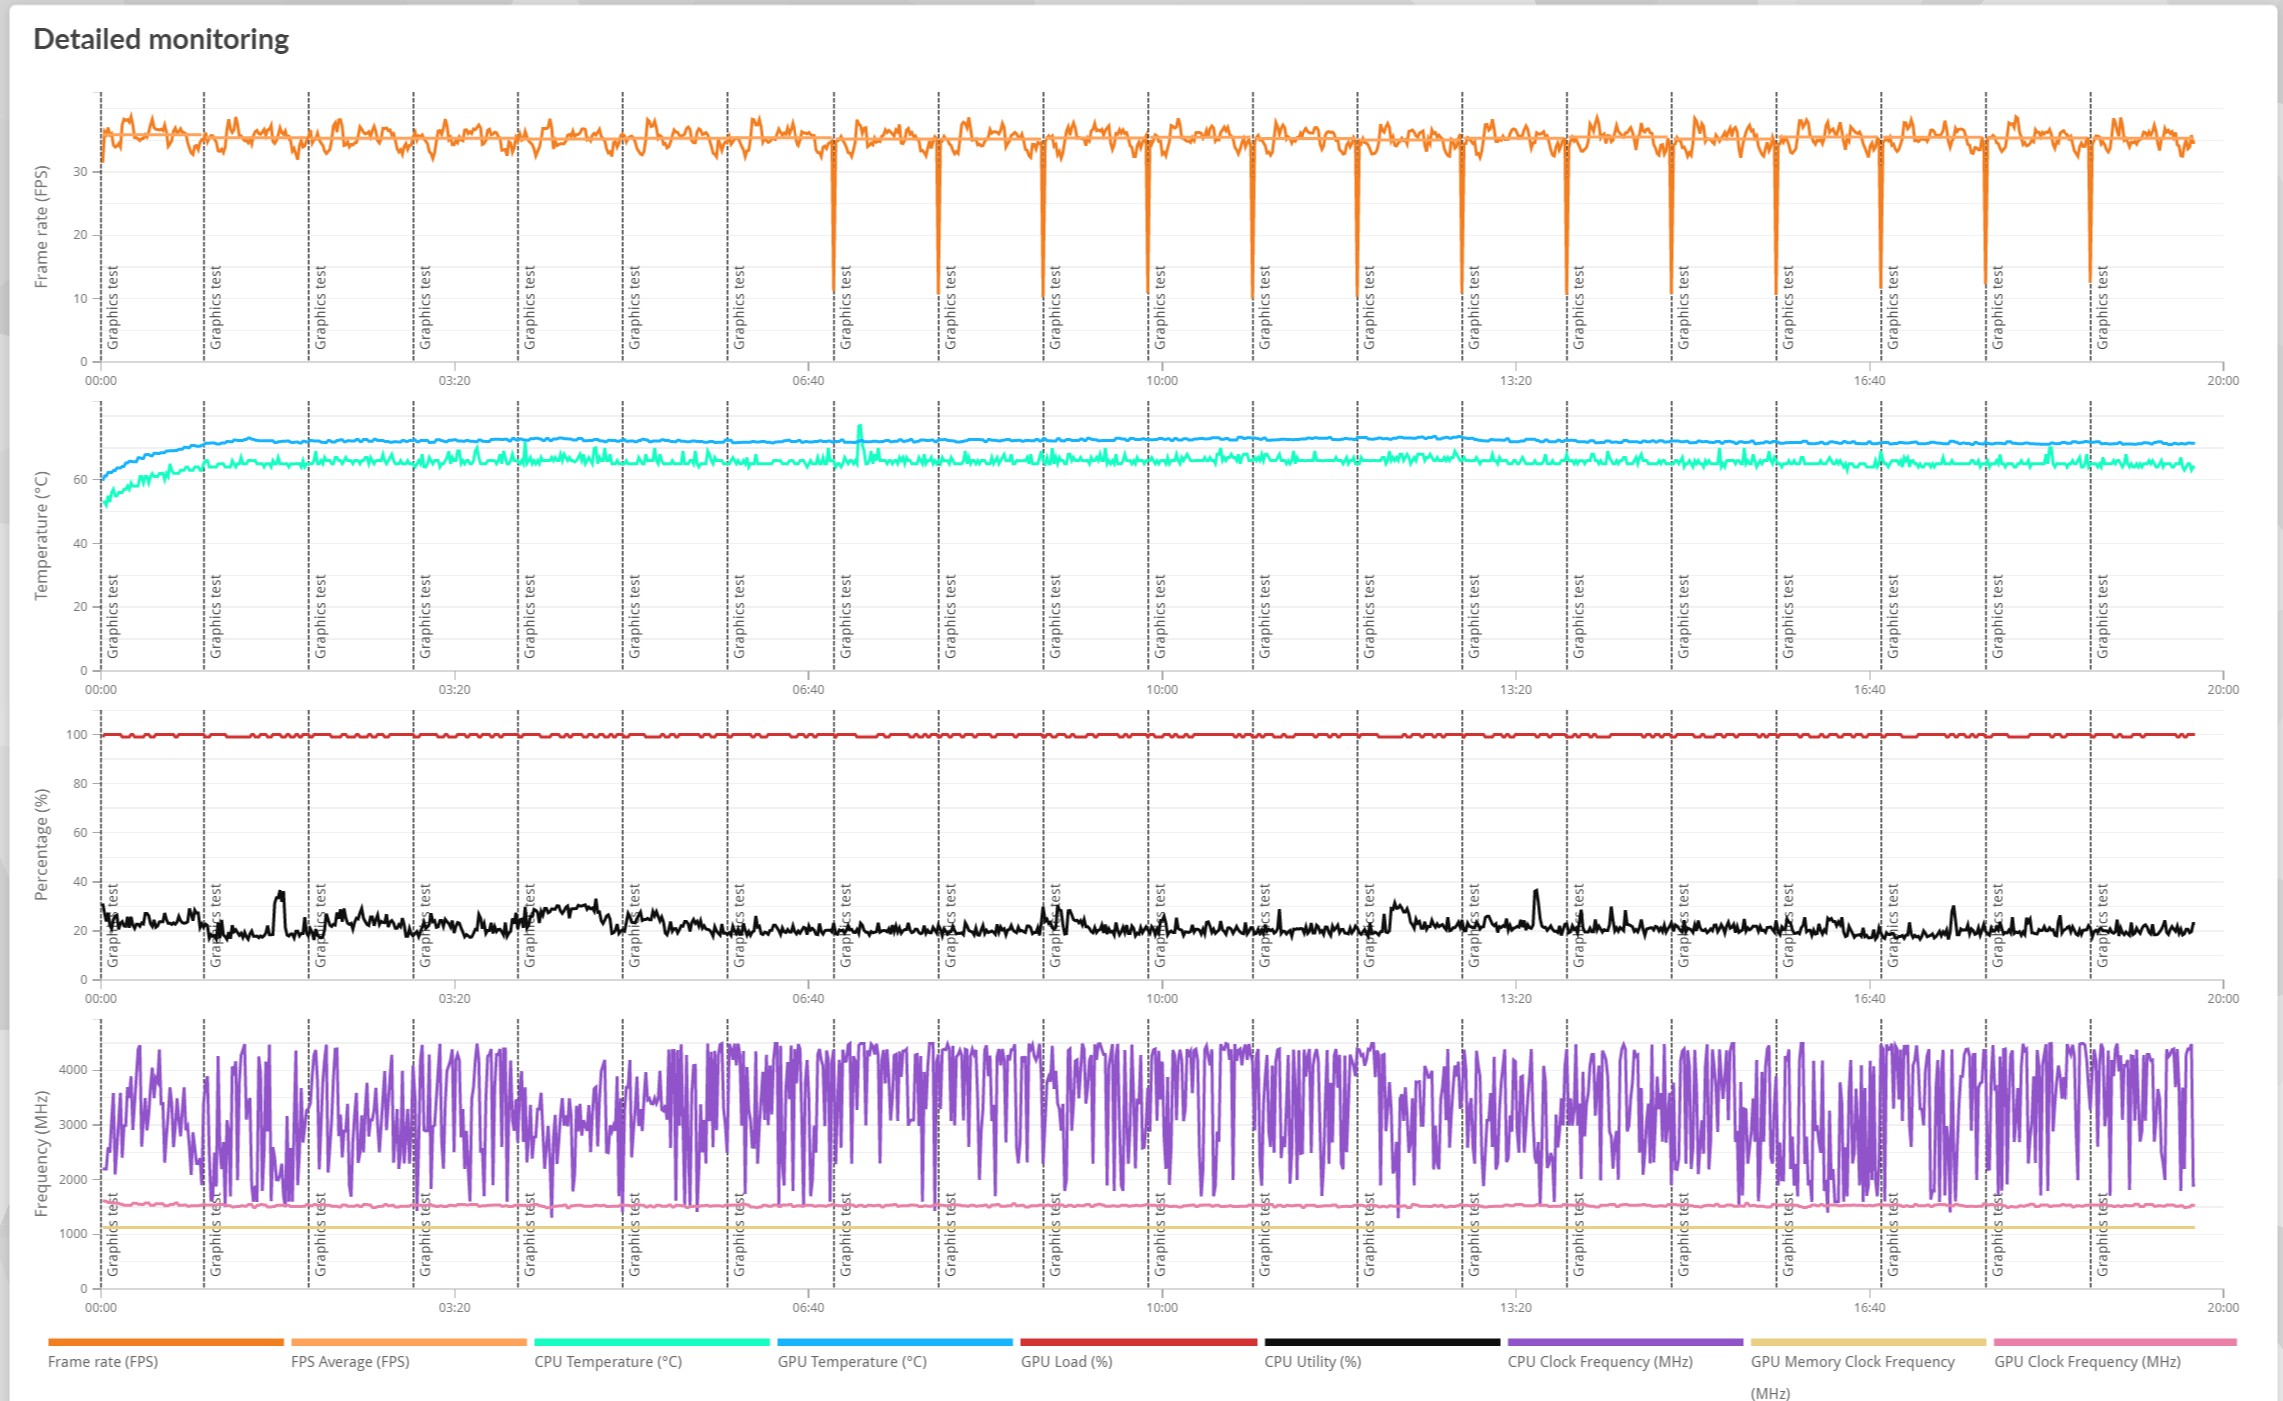The height and width of the screenshot is (1401, 2283).
Task: Click the blue GPU Temperature color bar
Action: [895, 1342]
